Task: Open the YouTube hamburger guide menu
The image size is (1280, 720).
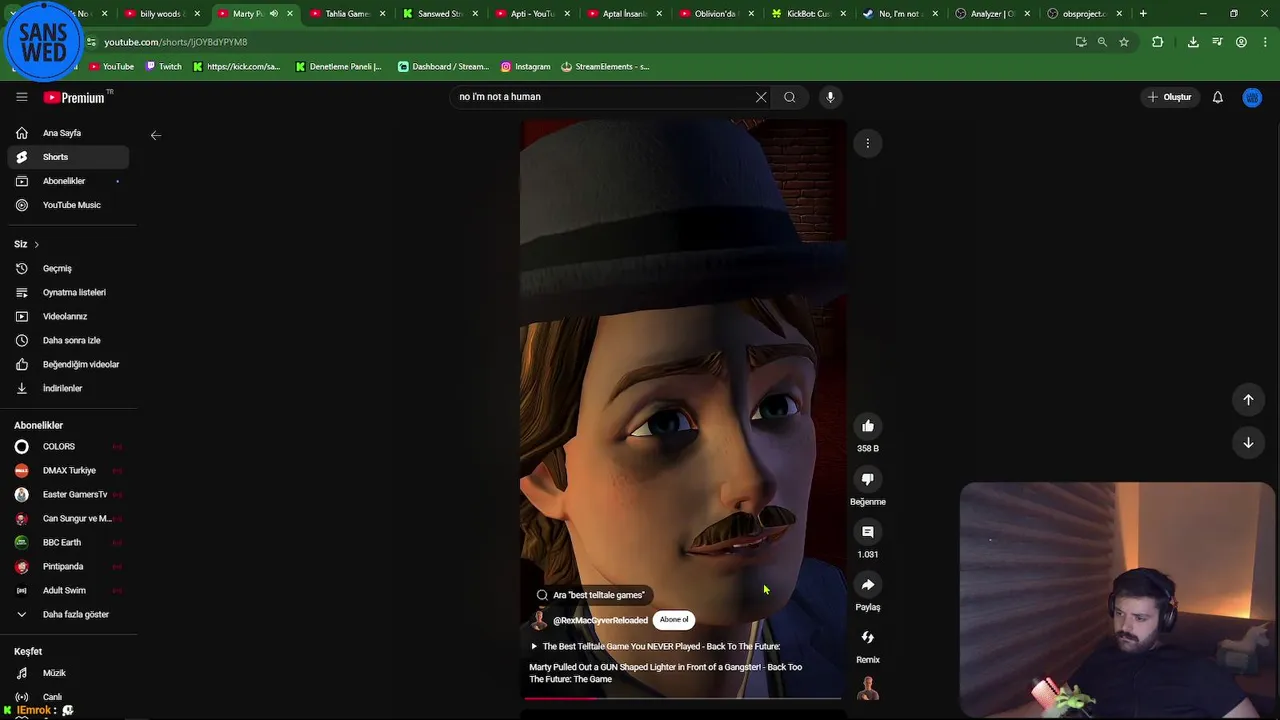Action: tap(21, 97)
